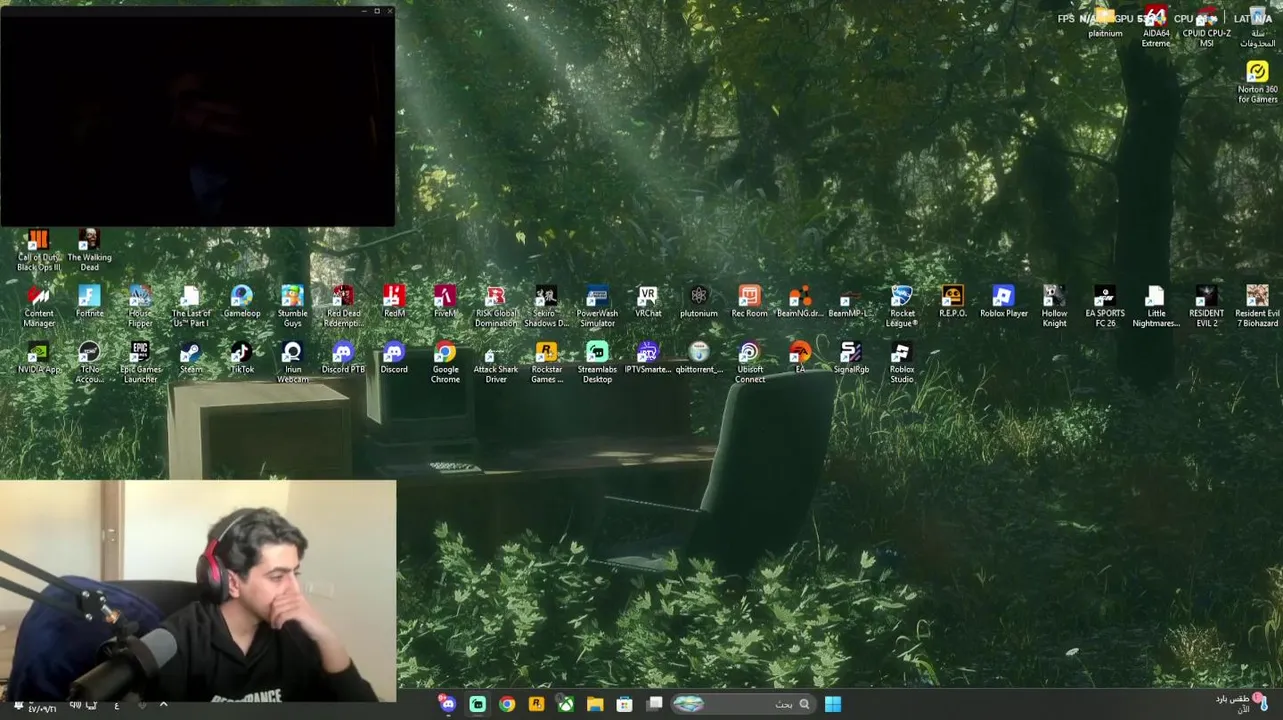Select the Google Chrome desktop icon
1283x720 pixels.
(445, 362)
